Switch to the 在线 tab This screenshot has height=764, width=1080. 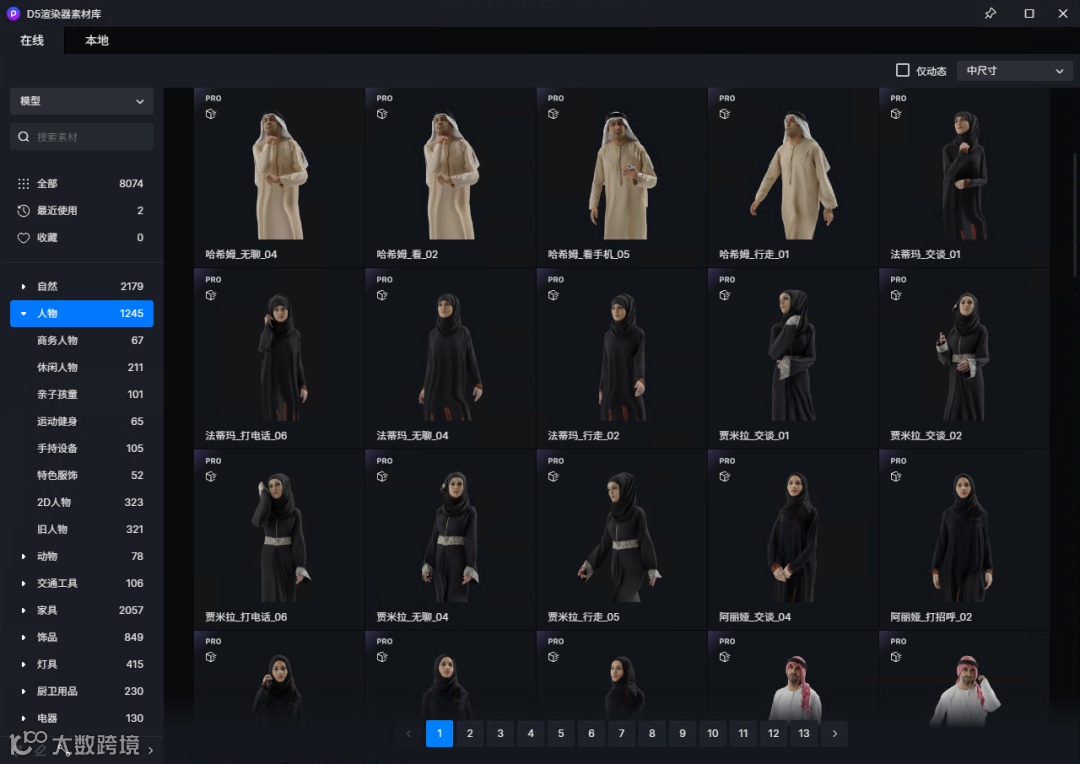(32, 40)
